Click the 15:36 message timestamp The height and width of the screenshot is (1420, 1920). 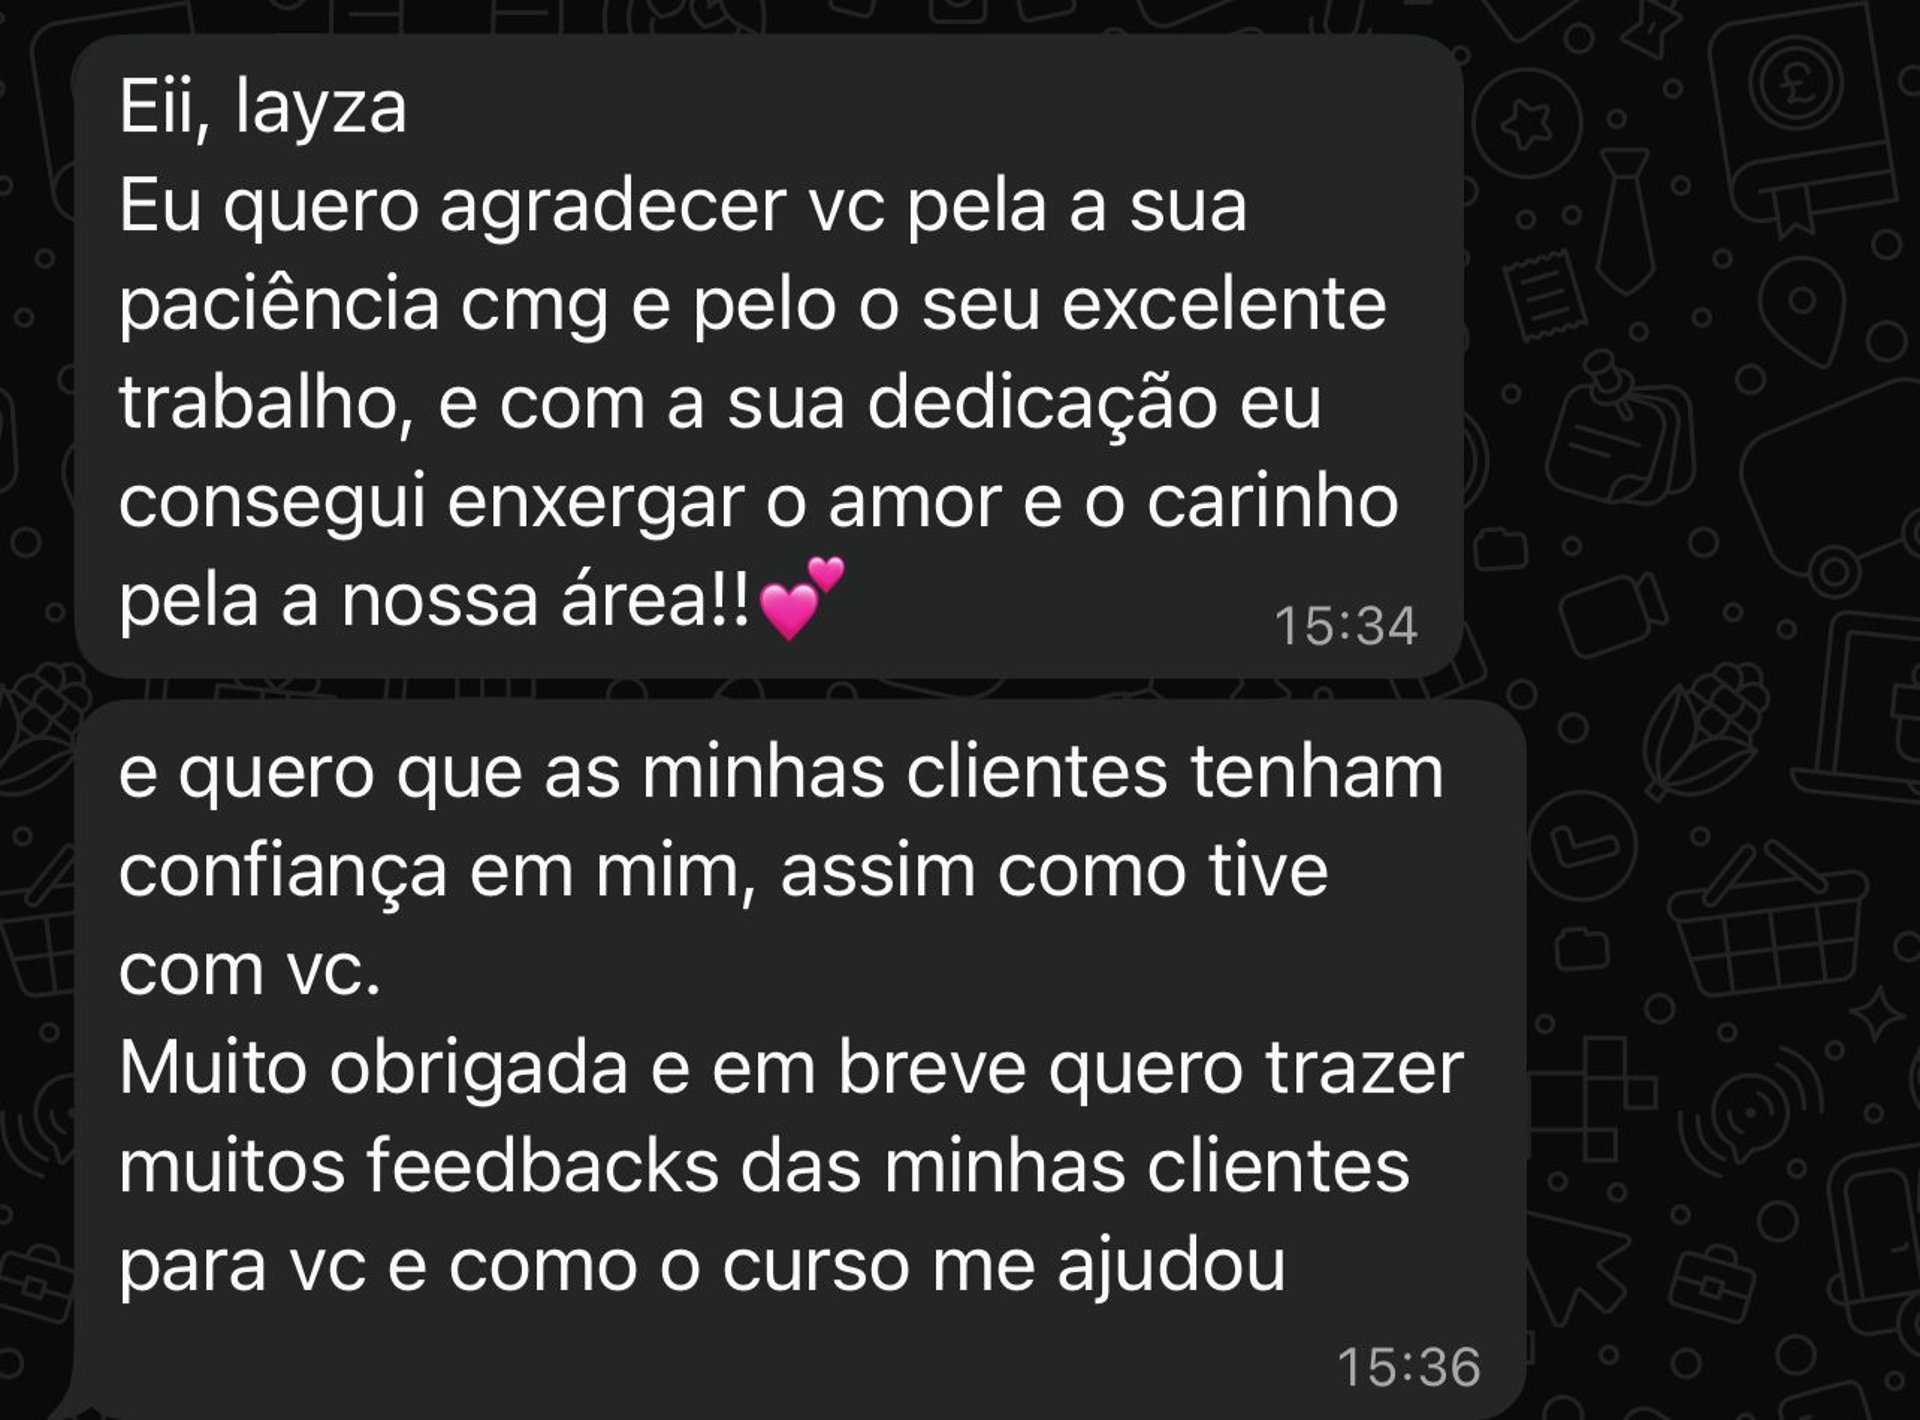1409,1368
